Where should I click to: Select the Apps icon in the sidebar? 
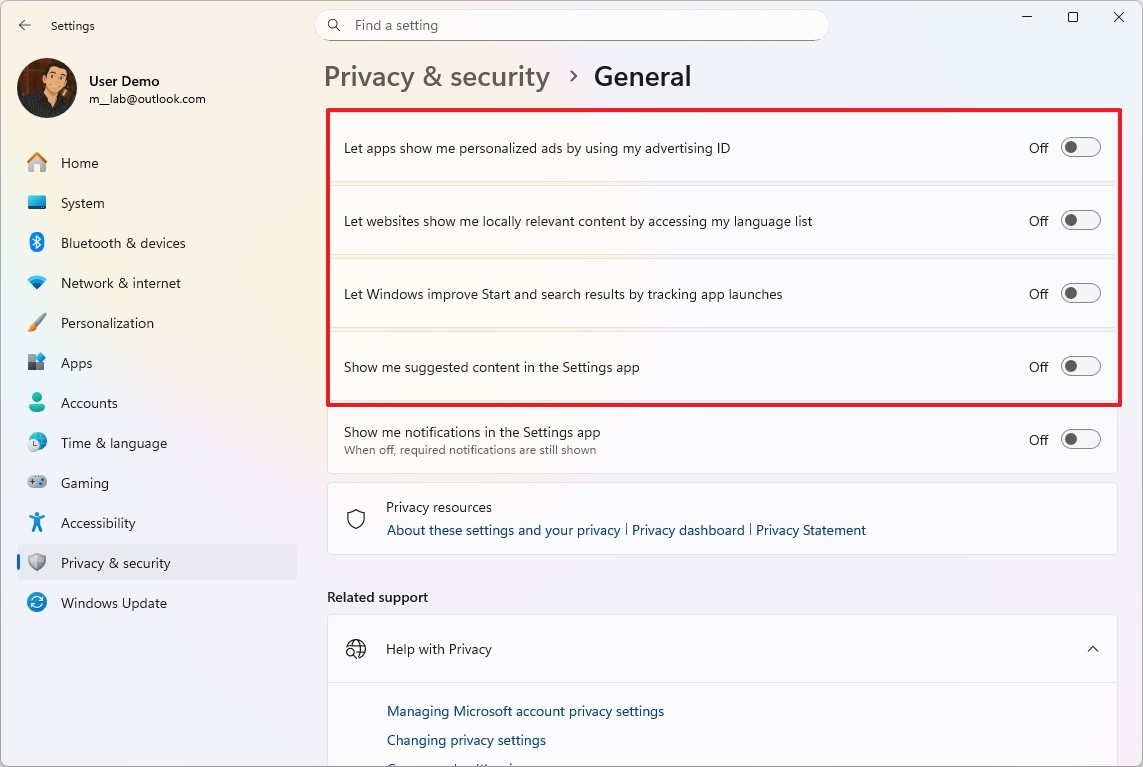click(x=39, y=362)
